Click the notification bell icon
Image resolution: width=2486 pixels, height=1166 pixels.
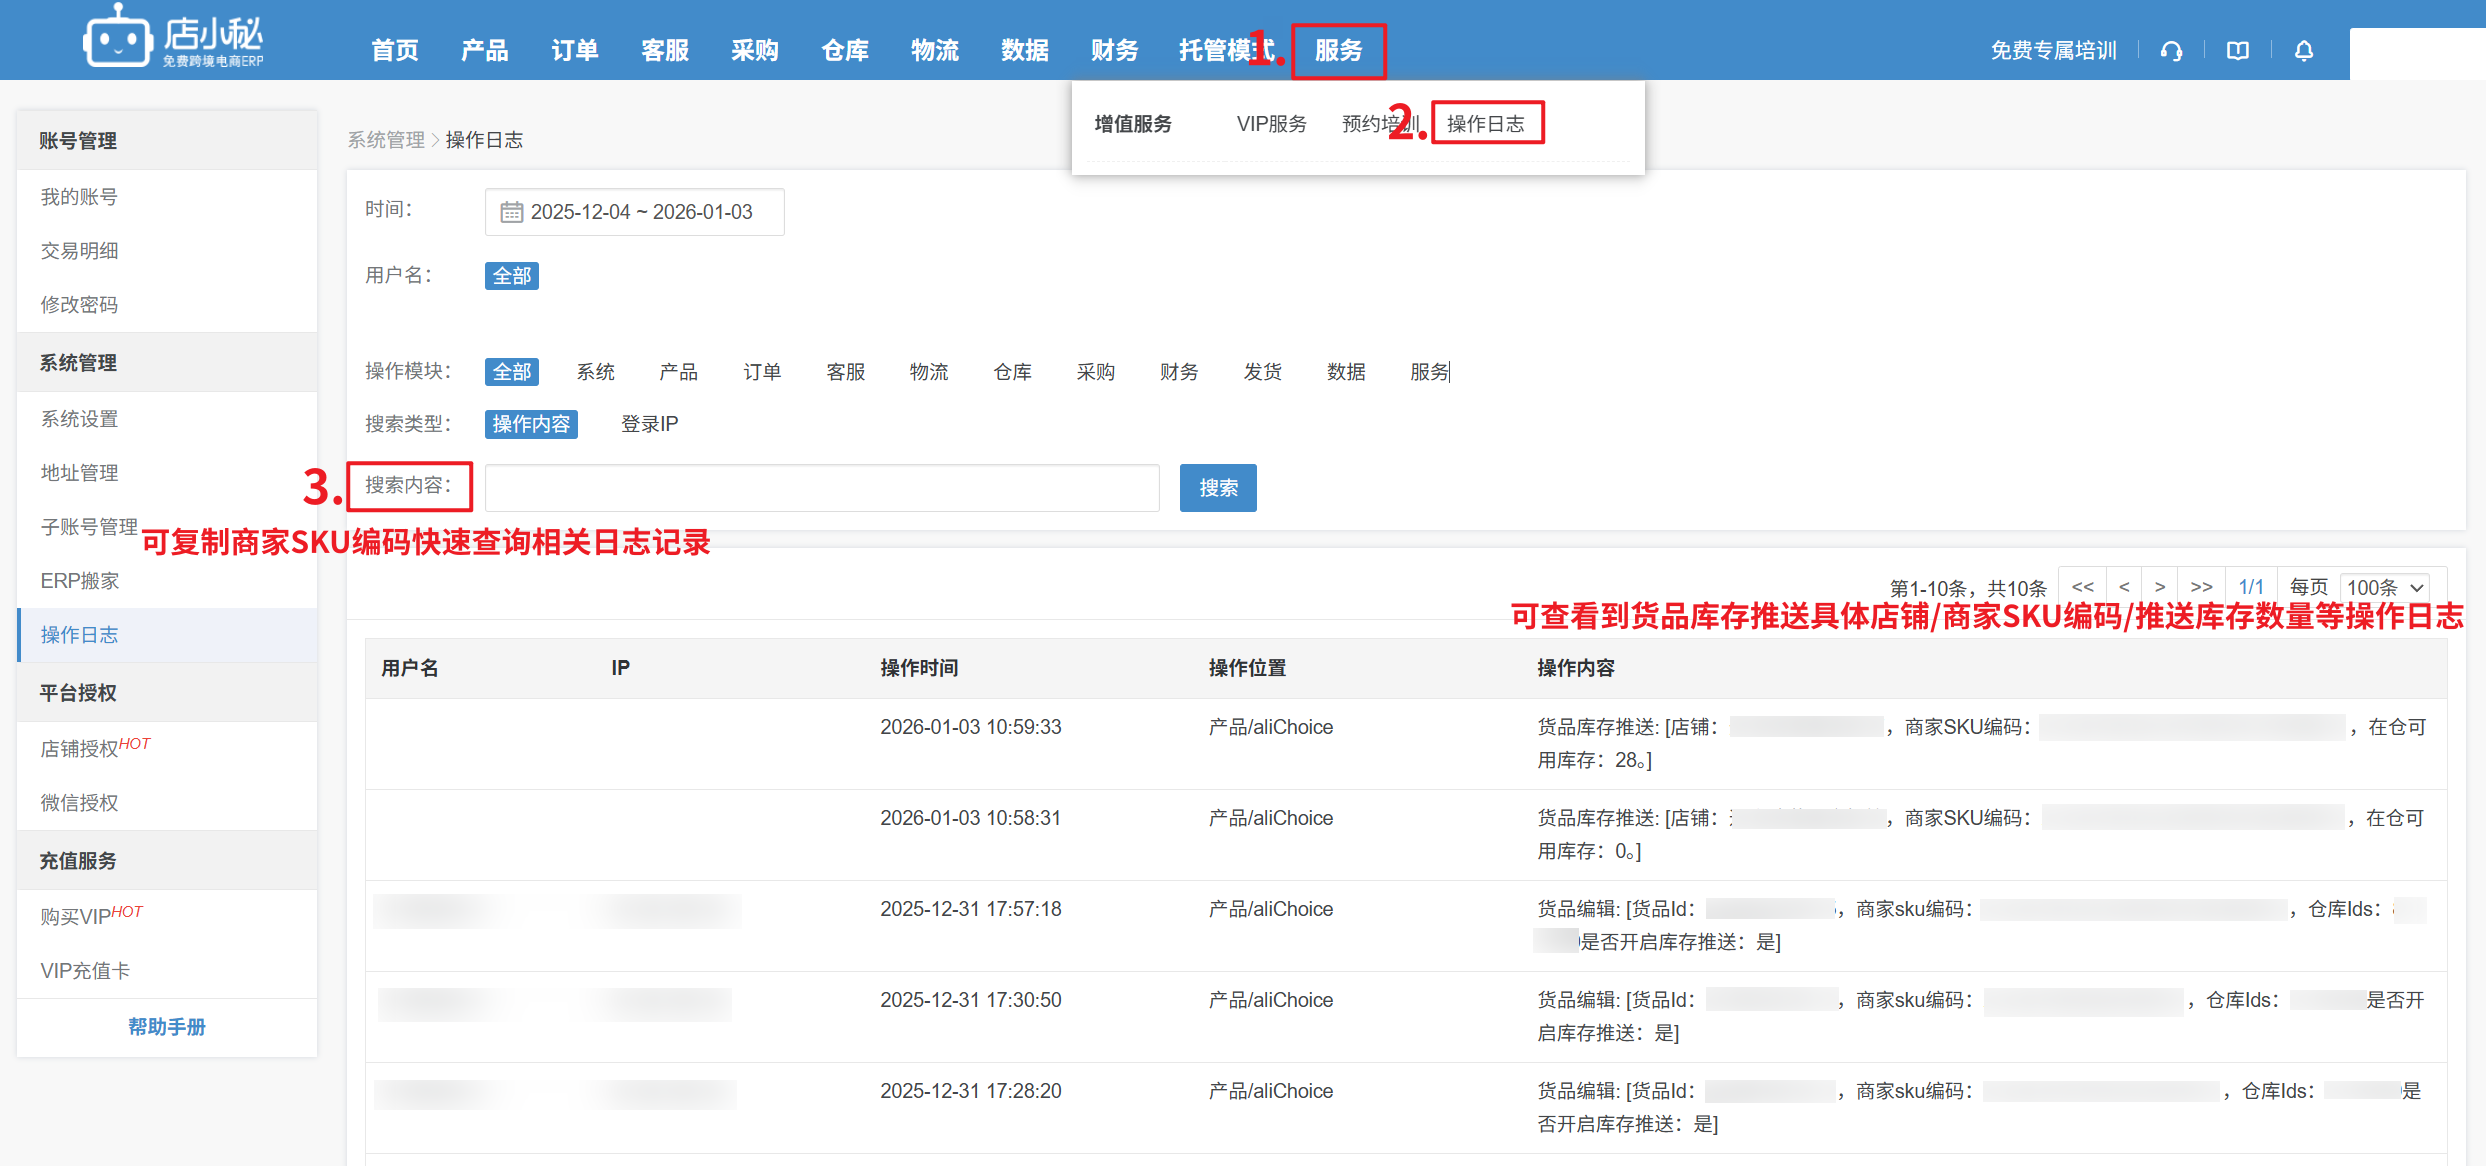[x=2304, y=51]
